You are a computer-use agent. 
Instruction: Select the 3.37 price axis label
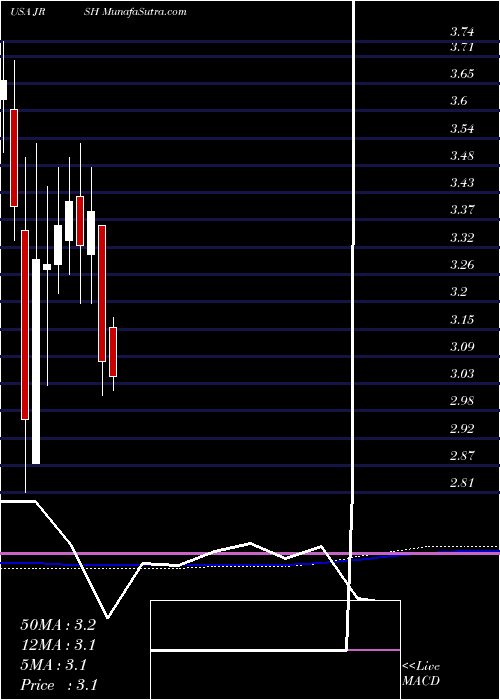pos(462,210)
